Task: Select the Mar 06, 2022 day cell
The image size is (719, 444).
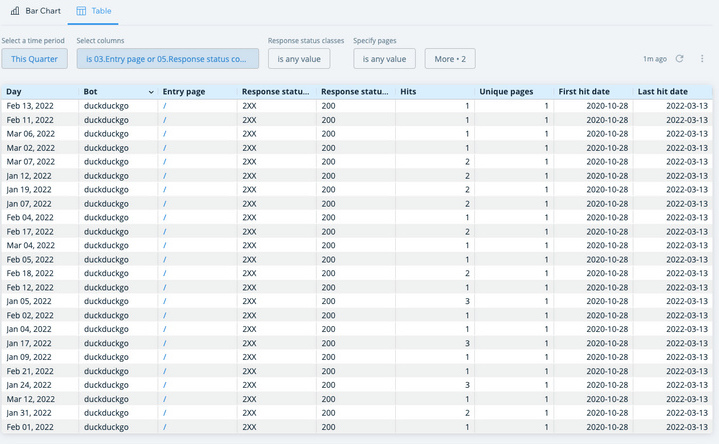Action: 30,134
